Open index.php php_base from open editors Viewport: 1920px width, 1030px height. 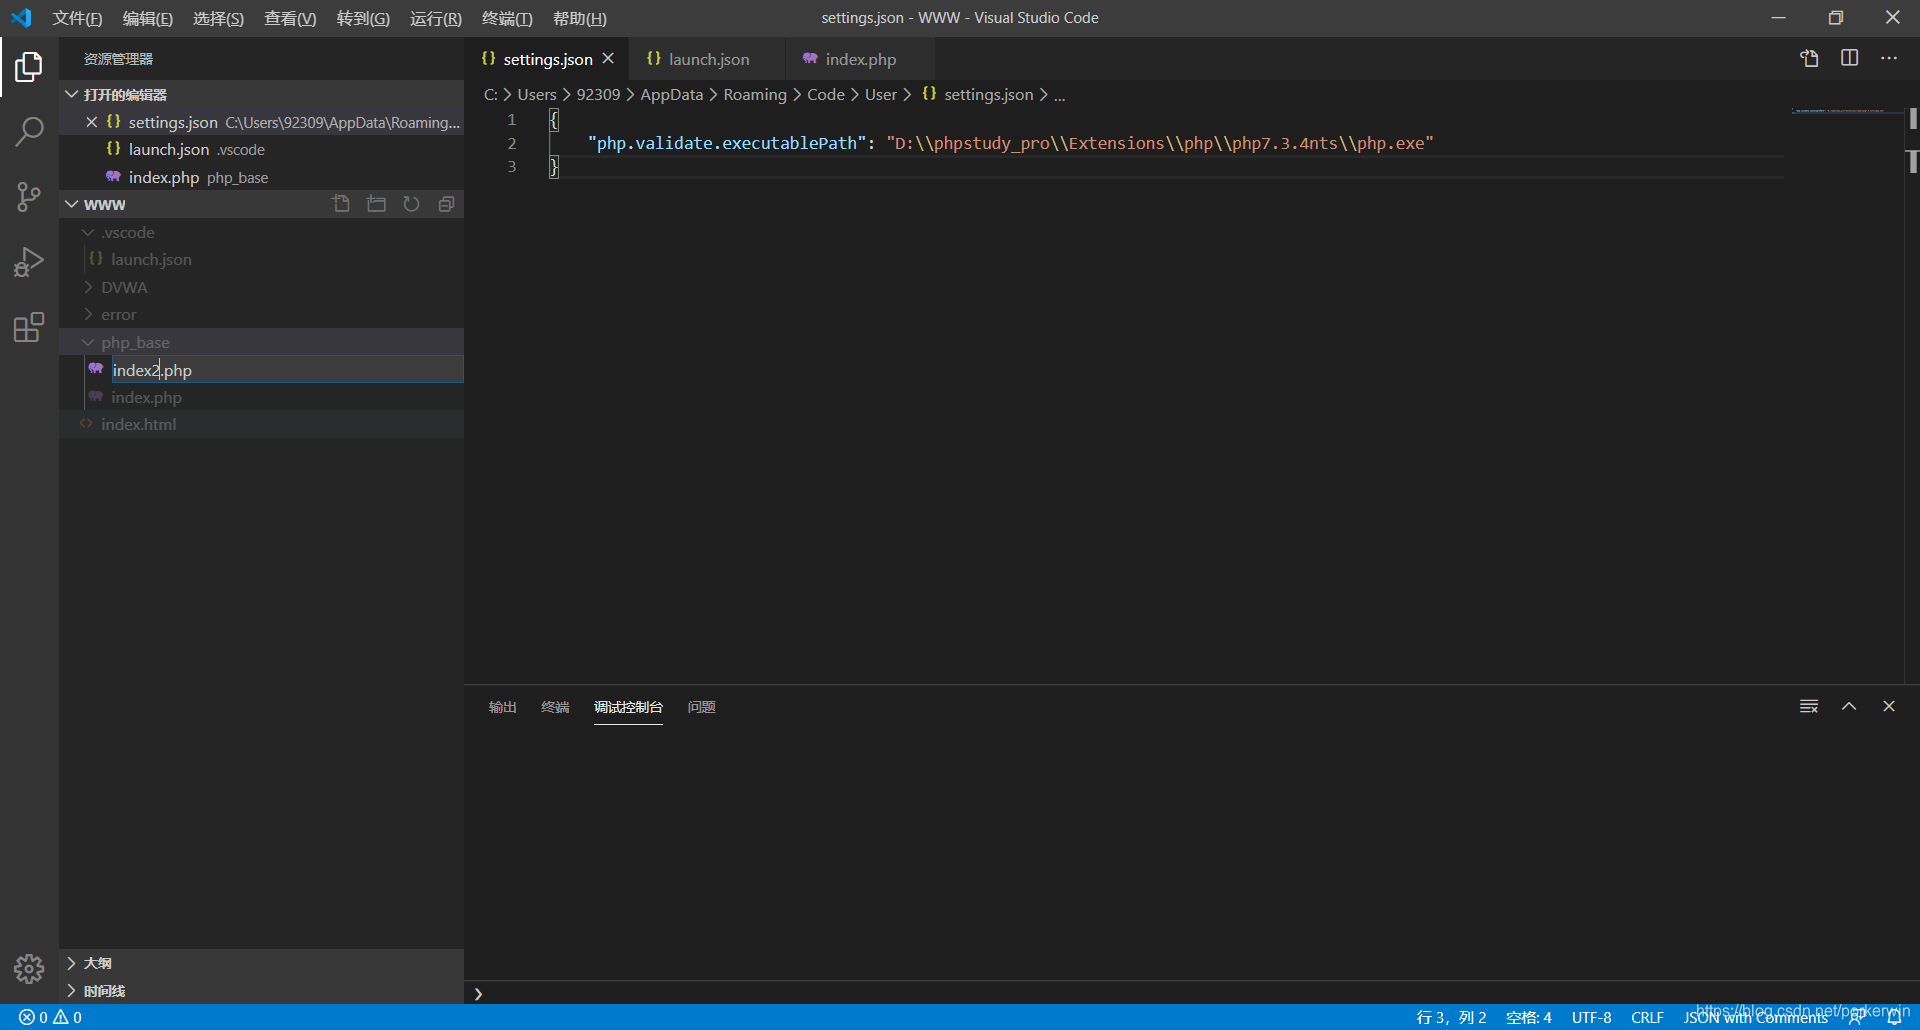click(x=261, y=177)
